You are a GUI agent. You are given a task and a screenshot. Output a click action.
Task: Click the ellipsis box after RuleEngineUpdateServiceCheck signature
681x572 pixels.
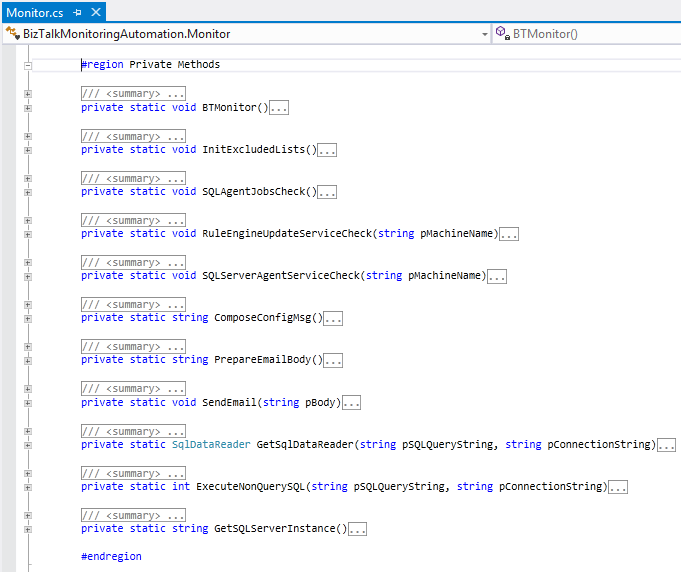(x=509, y=234)
